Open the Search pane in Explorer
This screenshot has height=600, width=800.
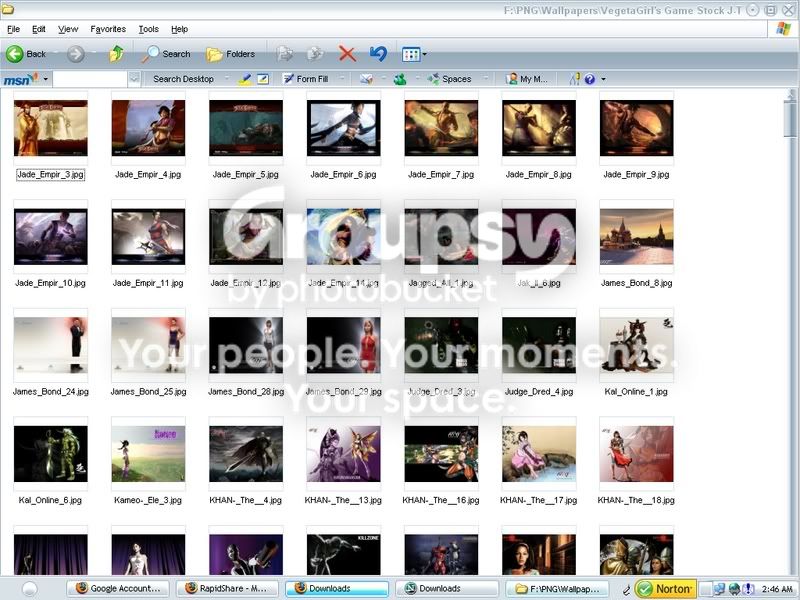click(166, 54)
